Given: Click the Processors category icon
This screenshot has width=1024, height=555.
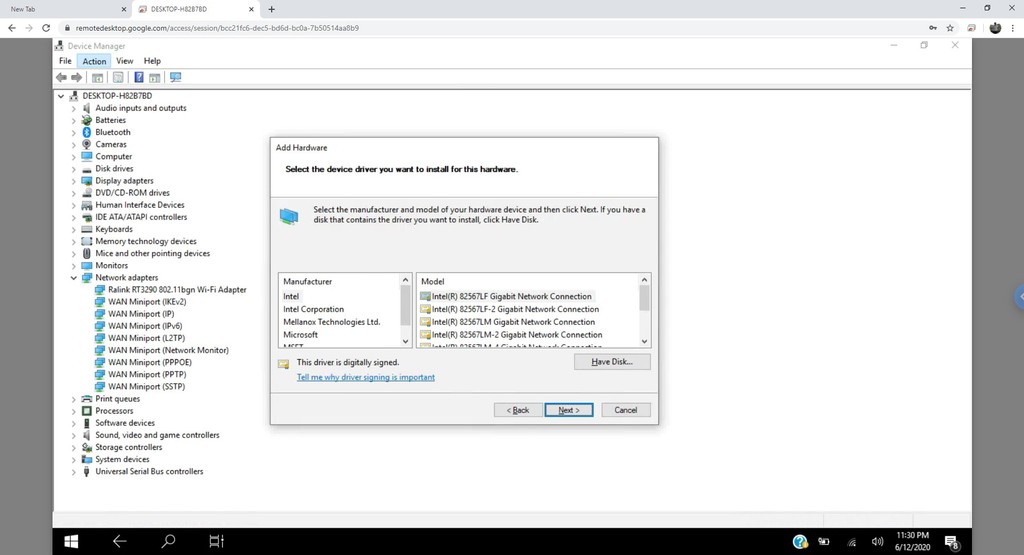Looking at the screenshot, I should click(x=86, y=411).
